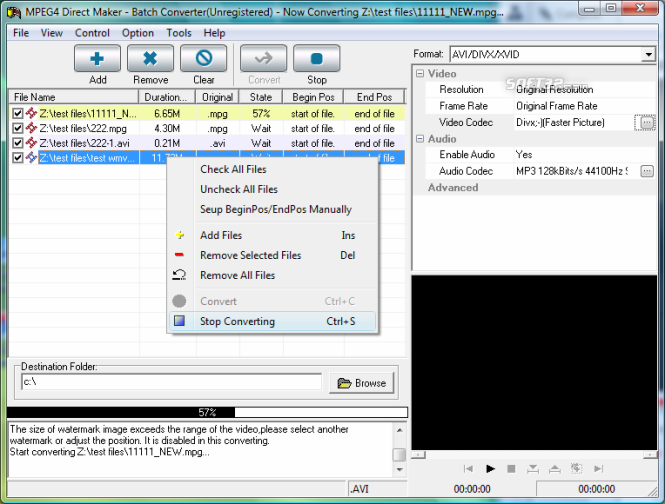The width and height of the screenshot is (665, 504).
Task: Sort by State column header
Action: tap(261, 97)
